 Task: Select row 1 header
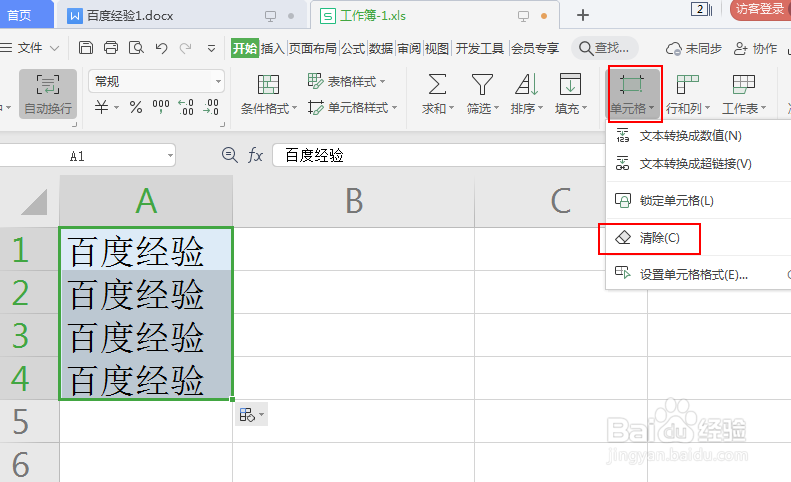pos(29,249)
